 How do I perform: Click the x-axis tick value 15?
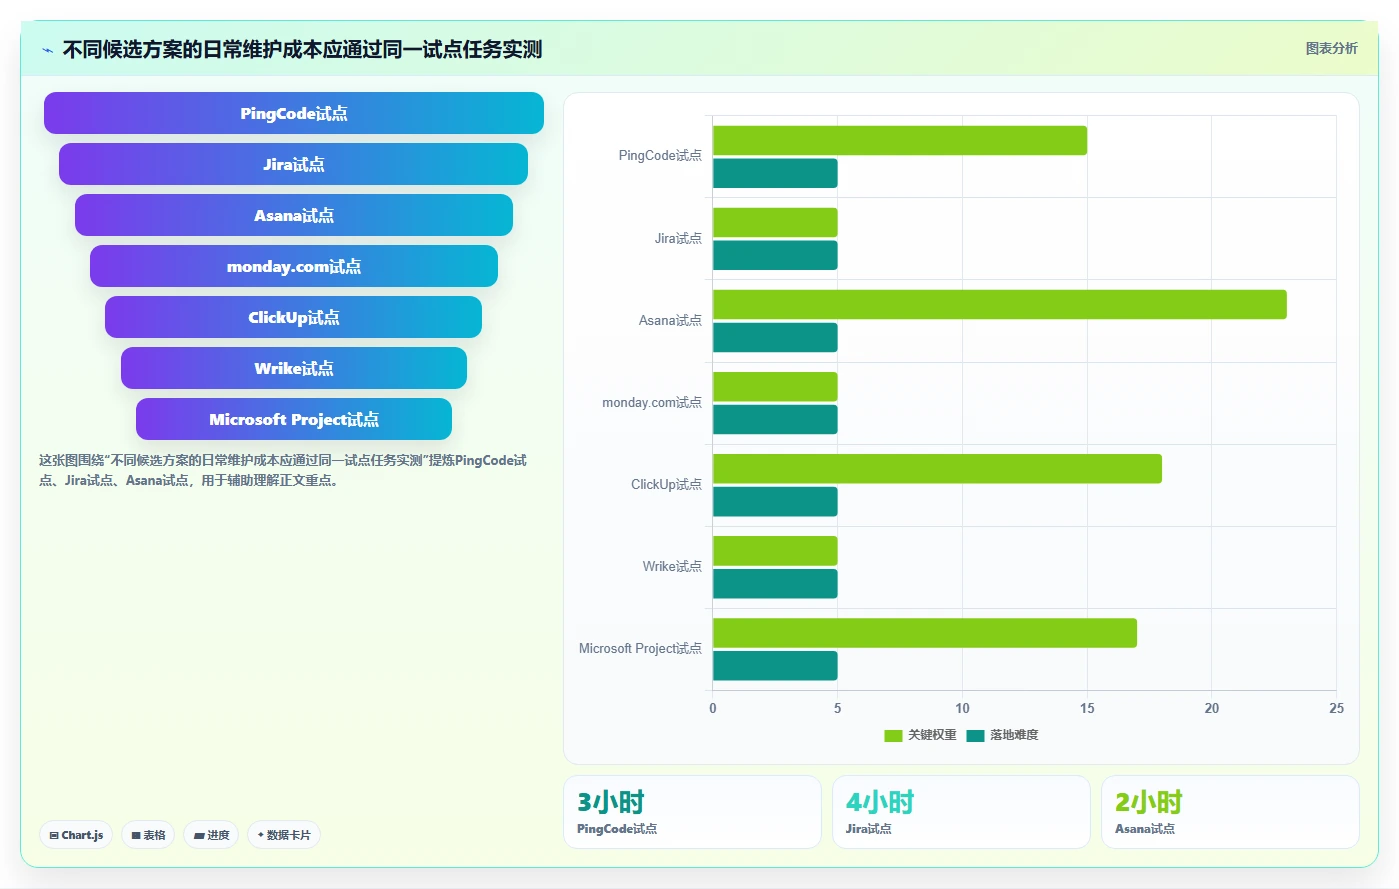coord(1087,708)
